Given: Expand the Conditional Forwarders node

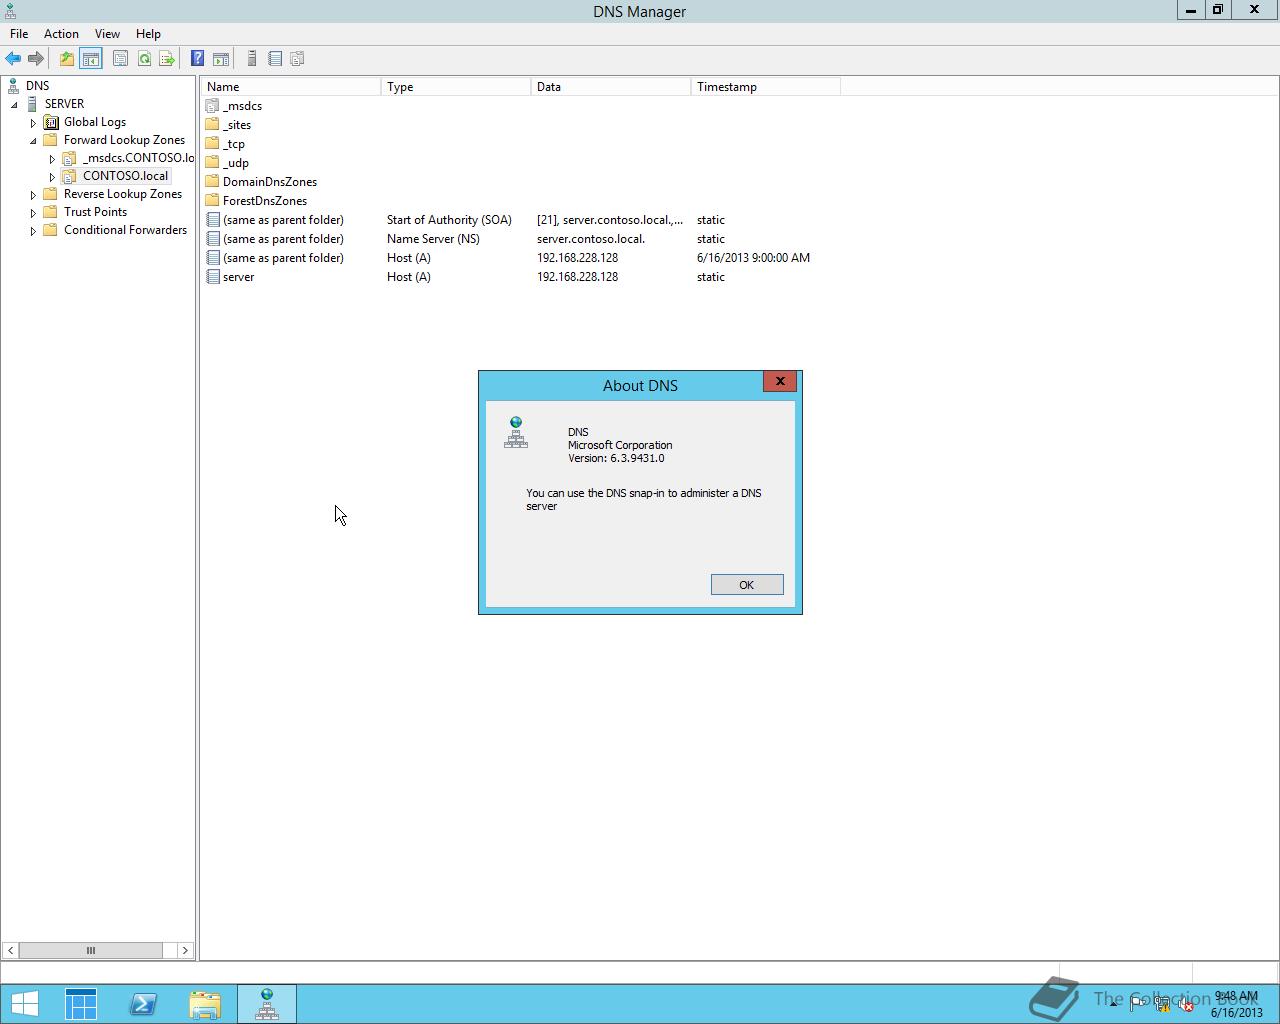Looking at the screenshot, I should 33,231.
